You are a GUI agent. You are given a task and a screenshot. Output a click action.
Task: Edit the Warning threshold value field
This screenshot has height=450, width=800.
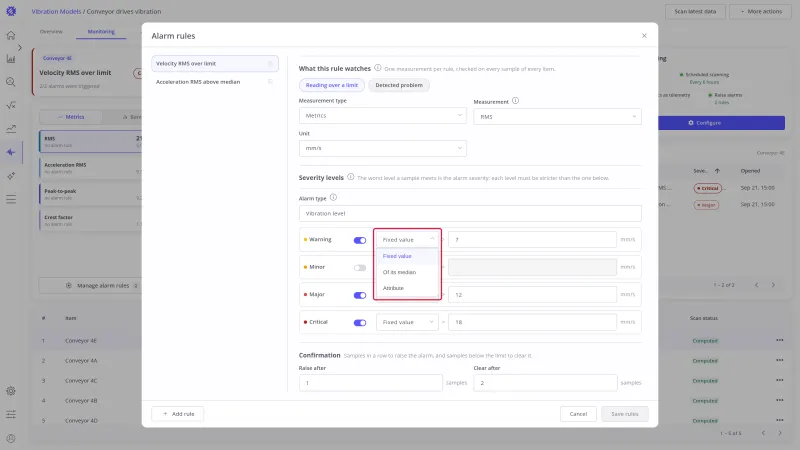click(x=532, y=239)
